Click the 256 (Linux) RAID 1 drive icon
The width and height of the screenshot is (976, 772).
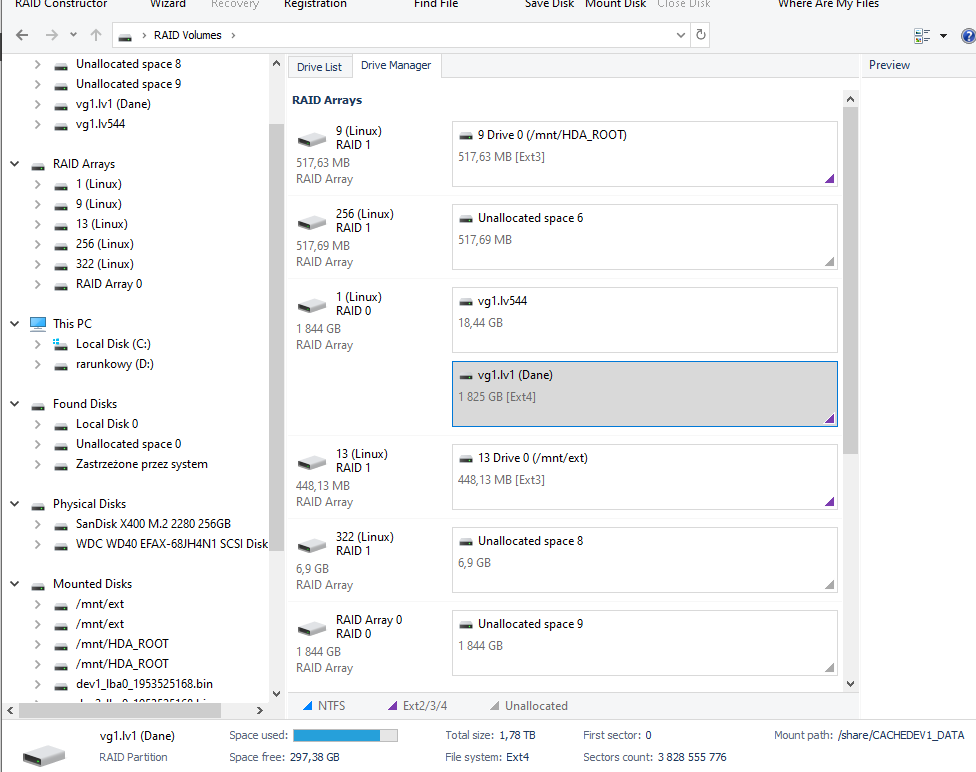point(312,222)
